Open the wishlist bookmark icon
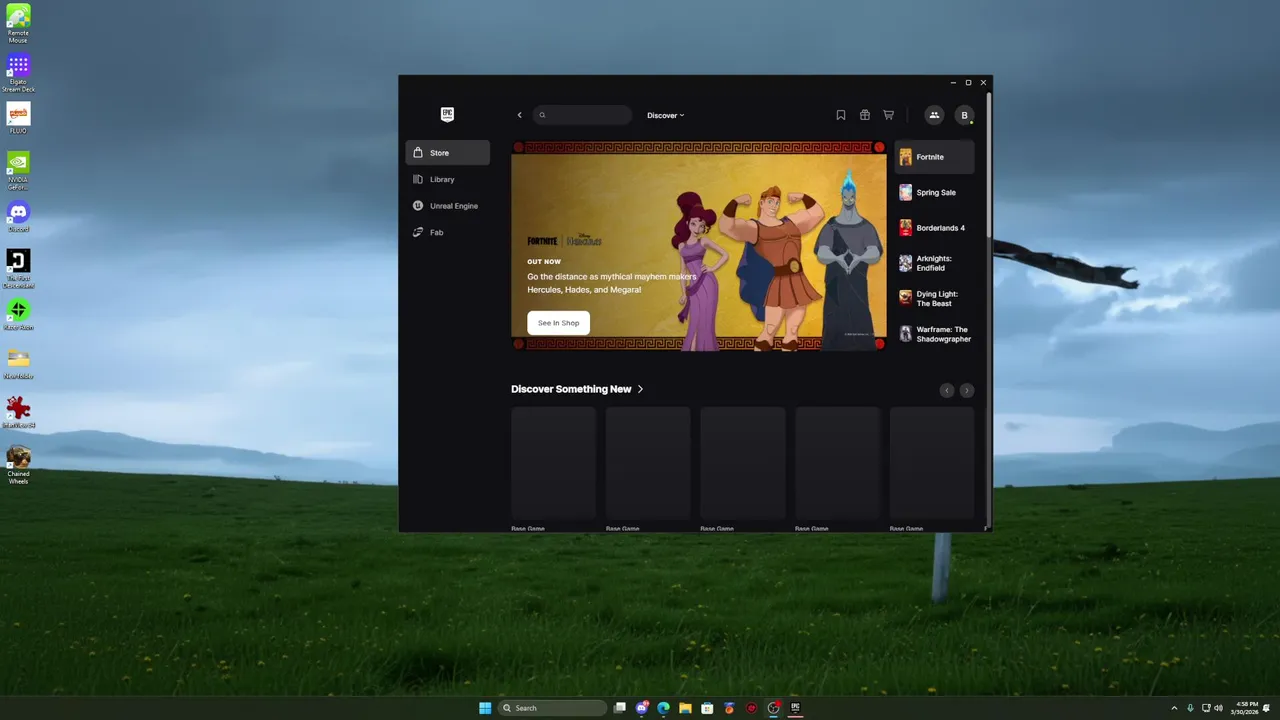The width and height of the screenshot is (1280, 720). (841, 115)
